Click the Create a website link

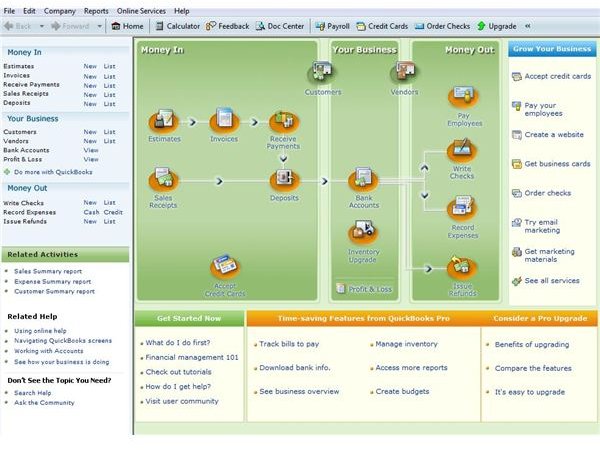(554, 135)
